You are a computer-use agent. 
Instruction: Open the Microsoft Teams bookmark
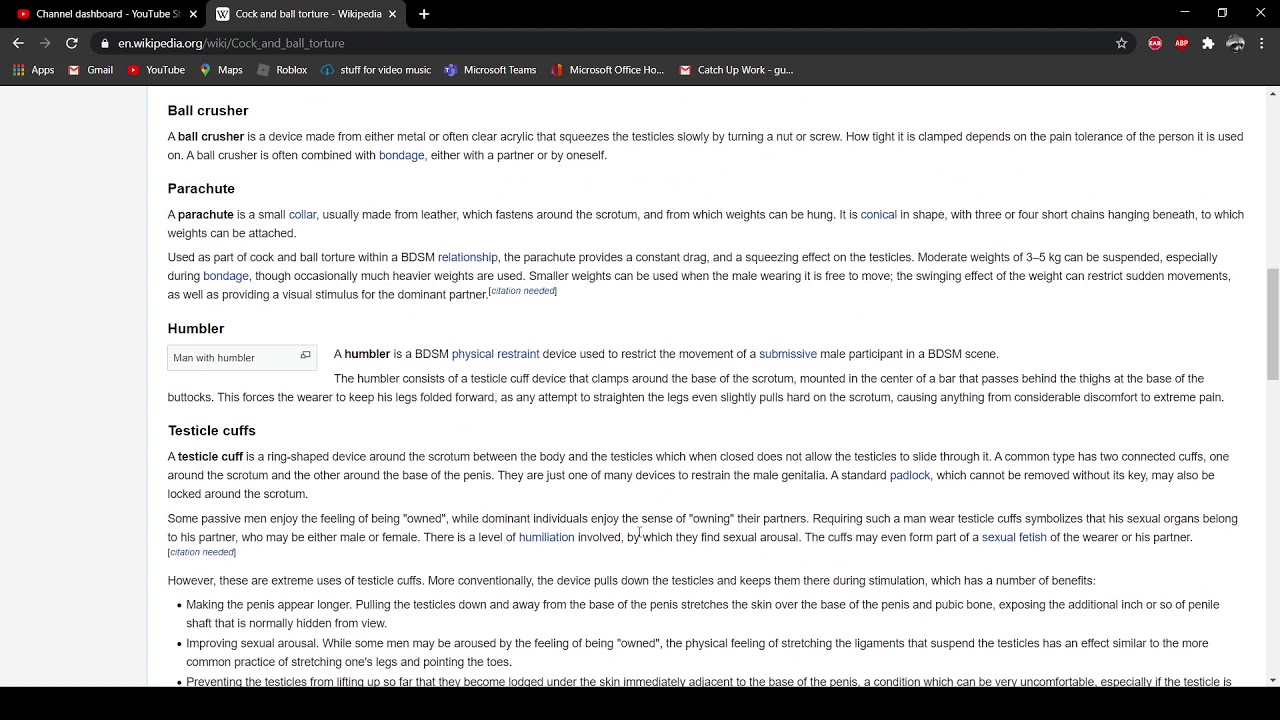click(490, 70)
